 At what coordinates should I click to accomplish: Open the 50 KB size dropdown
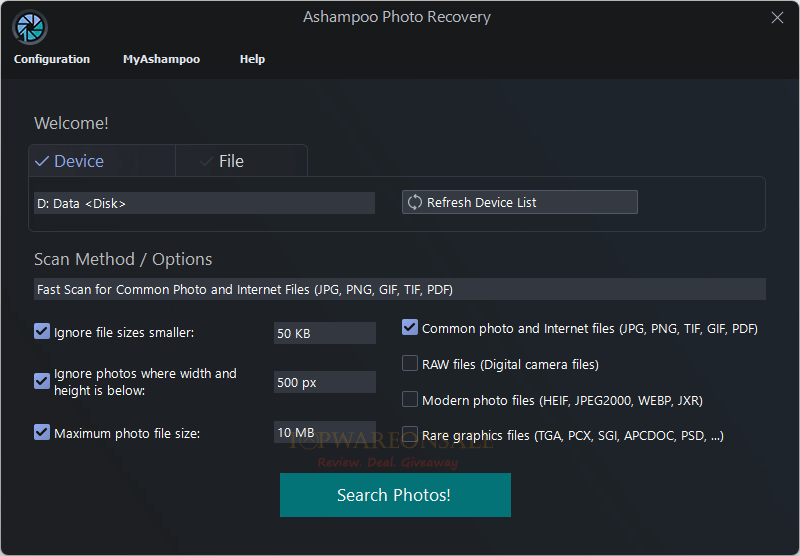coord(325,333)
